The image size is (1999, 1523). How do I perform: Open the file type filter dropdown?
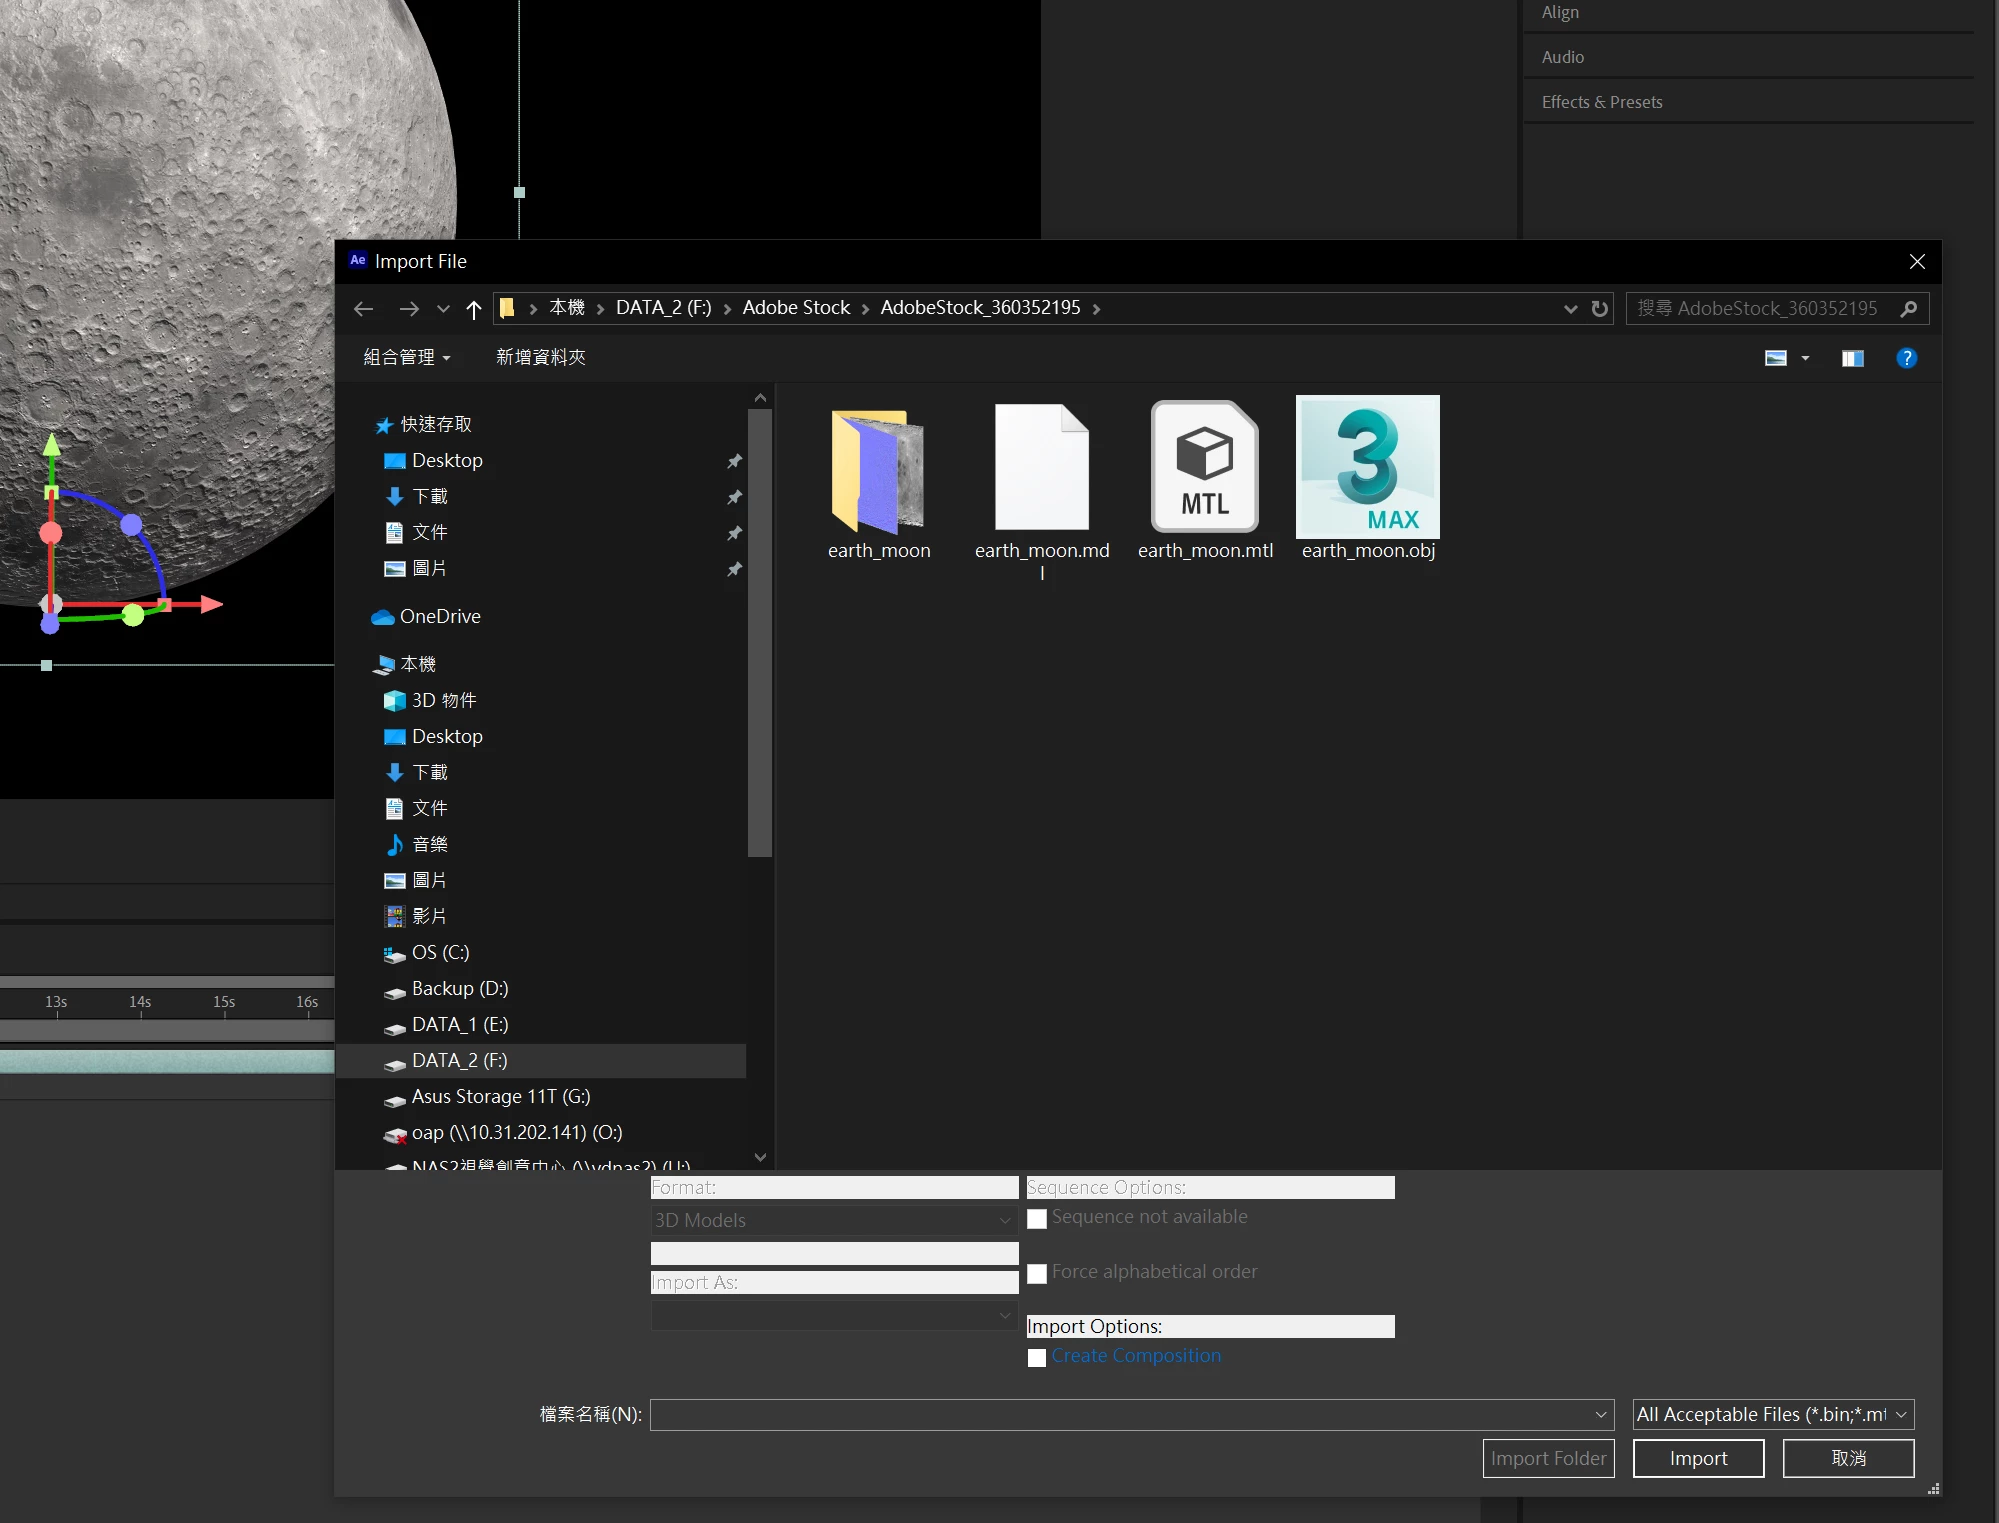pos(1772,1414)
